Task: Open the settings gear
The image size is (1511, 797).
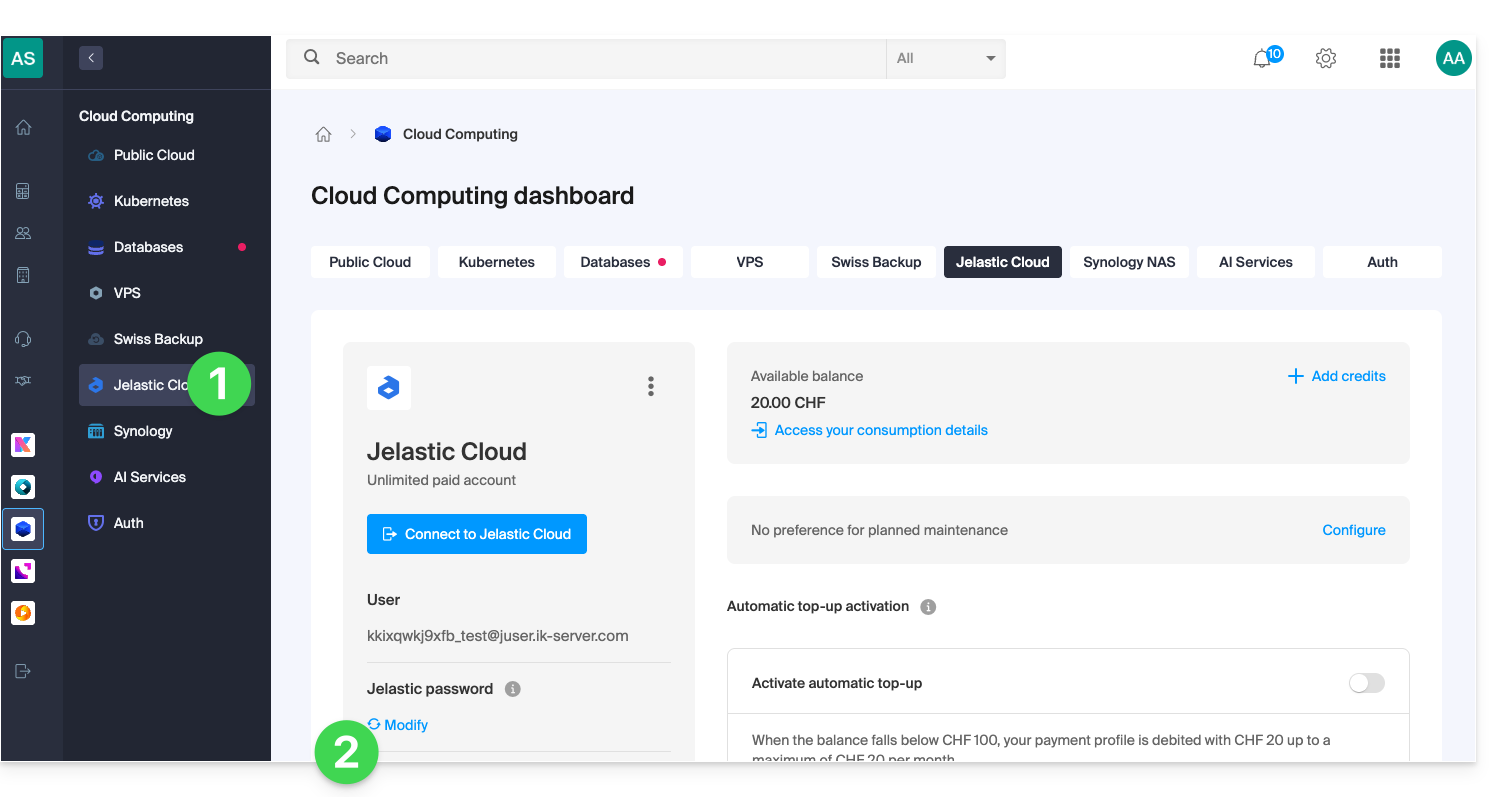Action: pyautogui.click(x=1326, y=59)
